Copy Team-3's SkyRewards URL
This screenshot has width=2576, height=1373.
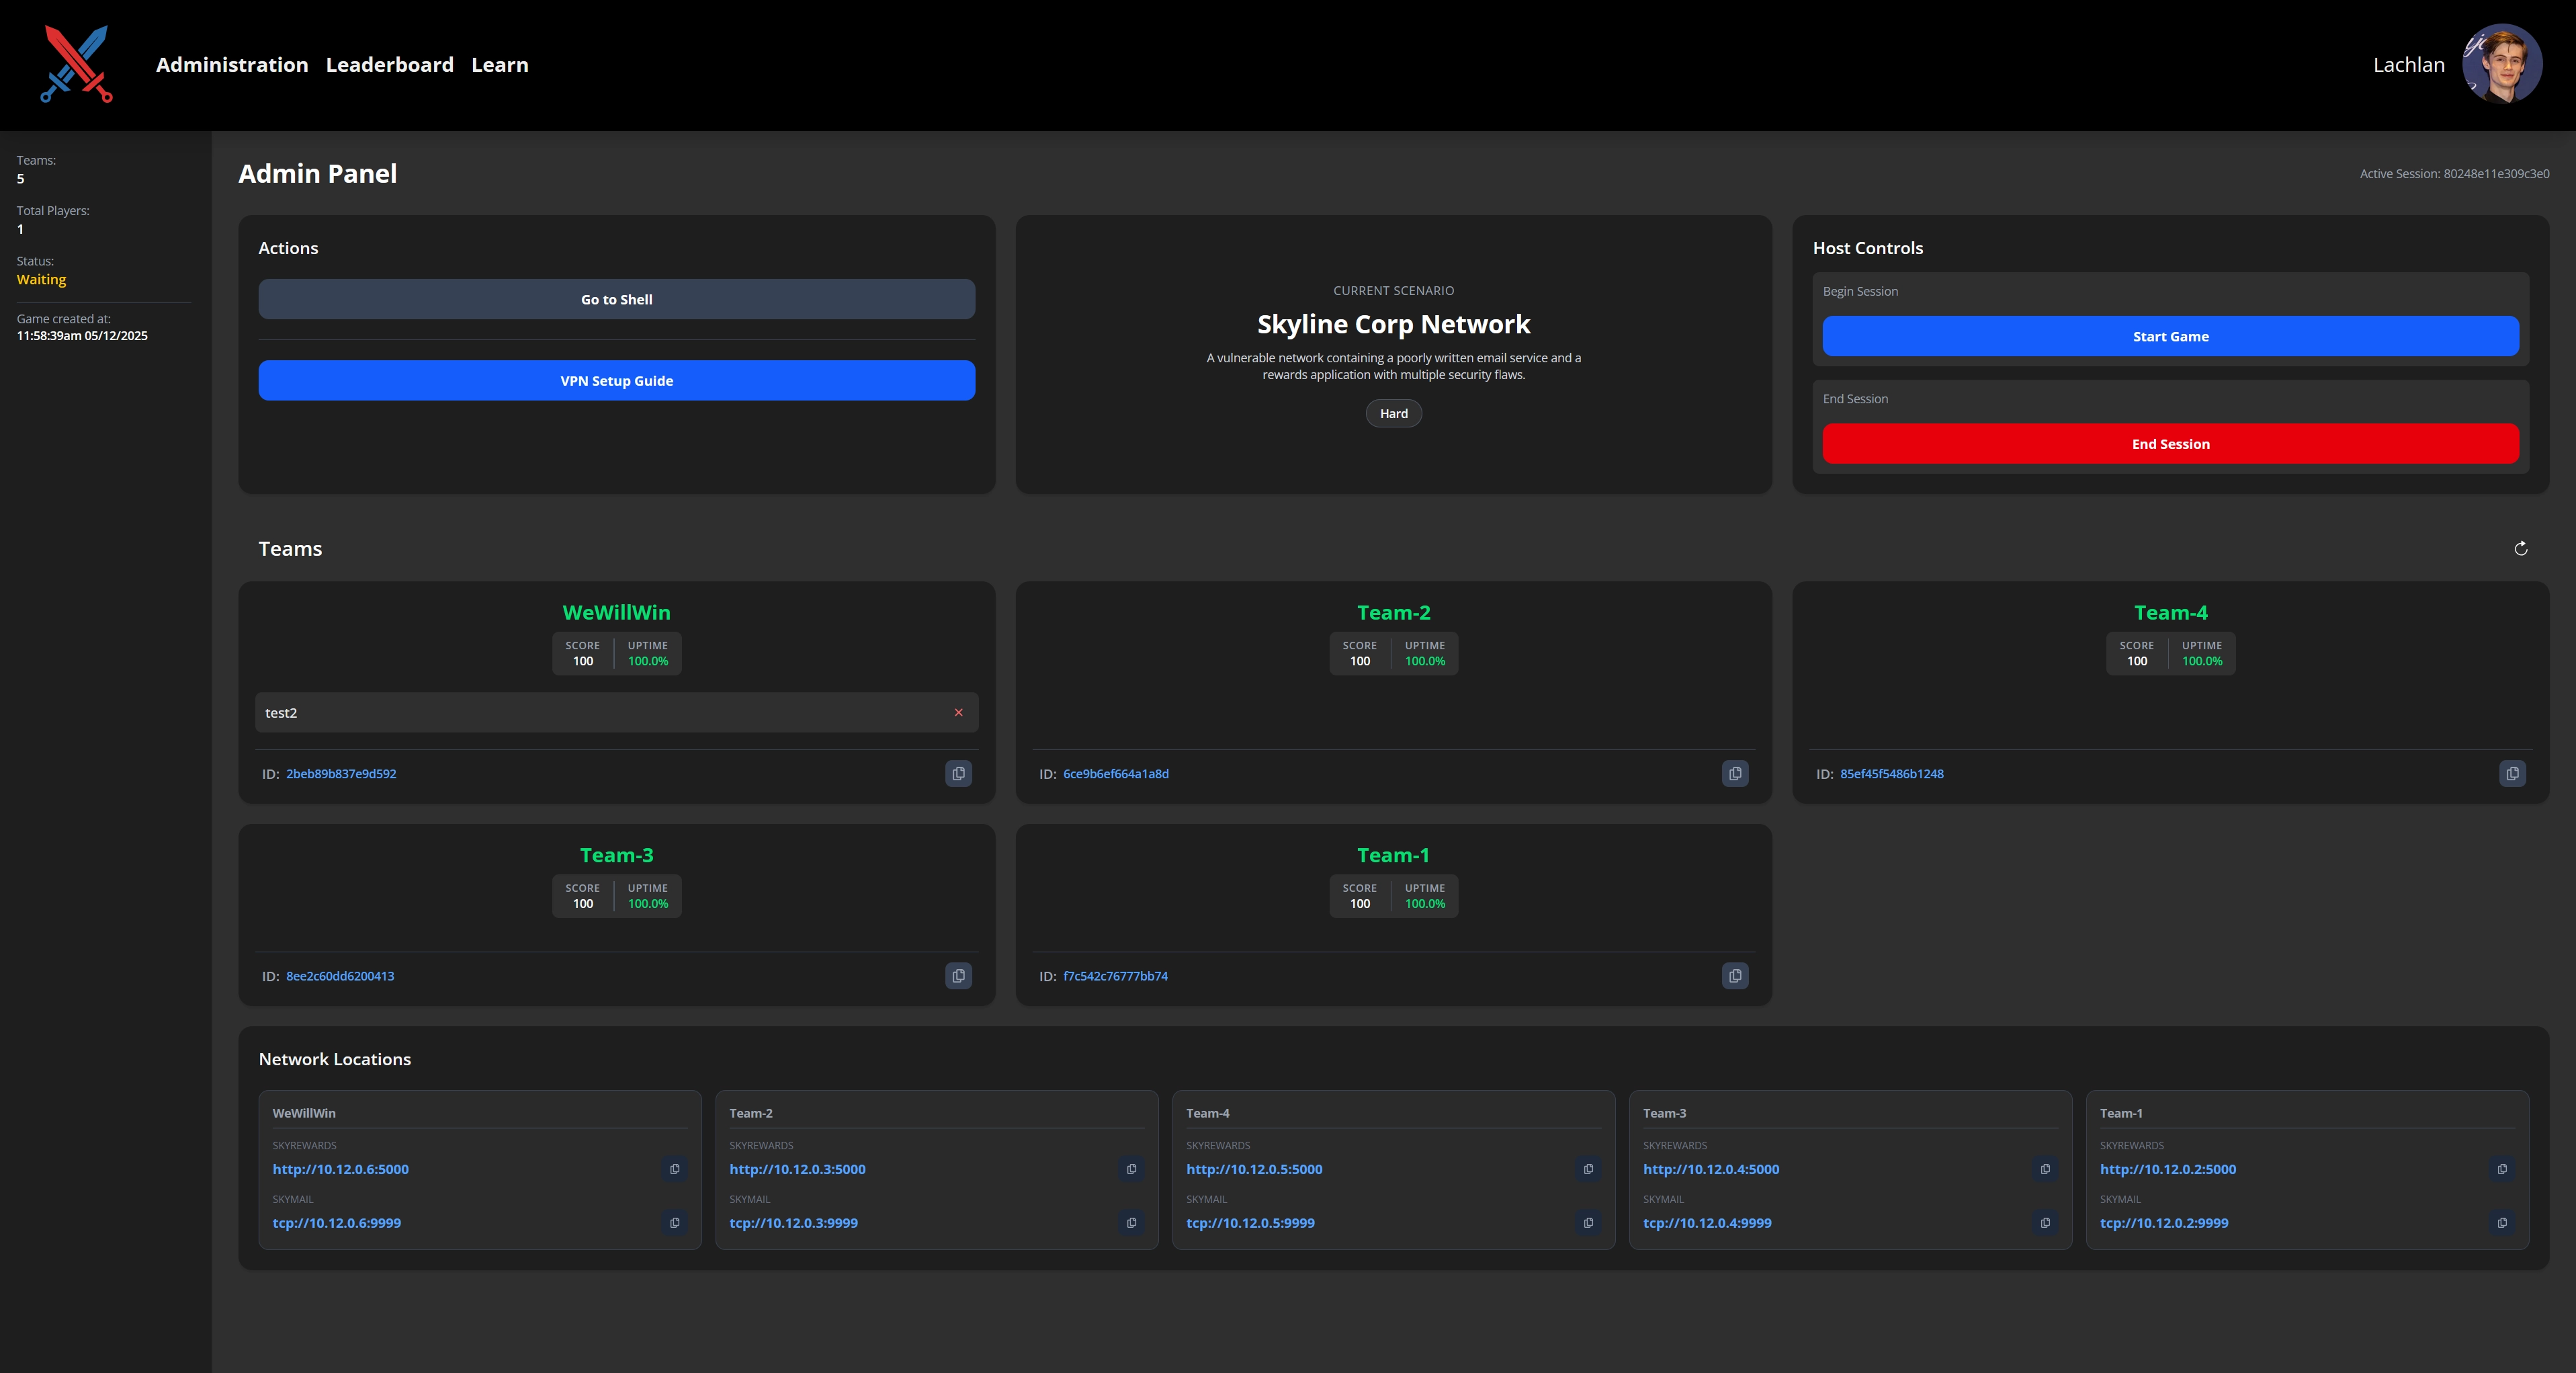2045,1169
